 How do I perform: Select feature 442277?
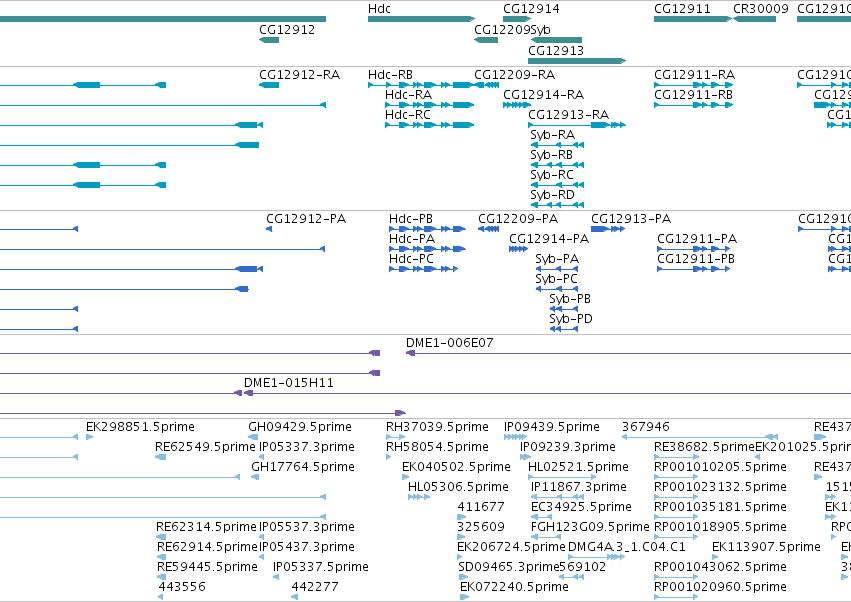pos(315,587)
